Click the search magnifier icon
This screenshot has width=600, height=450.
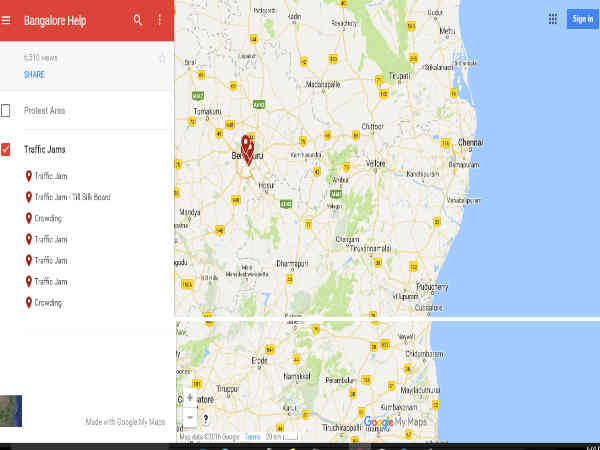137,20
